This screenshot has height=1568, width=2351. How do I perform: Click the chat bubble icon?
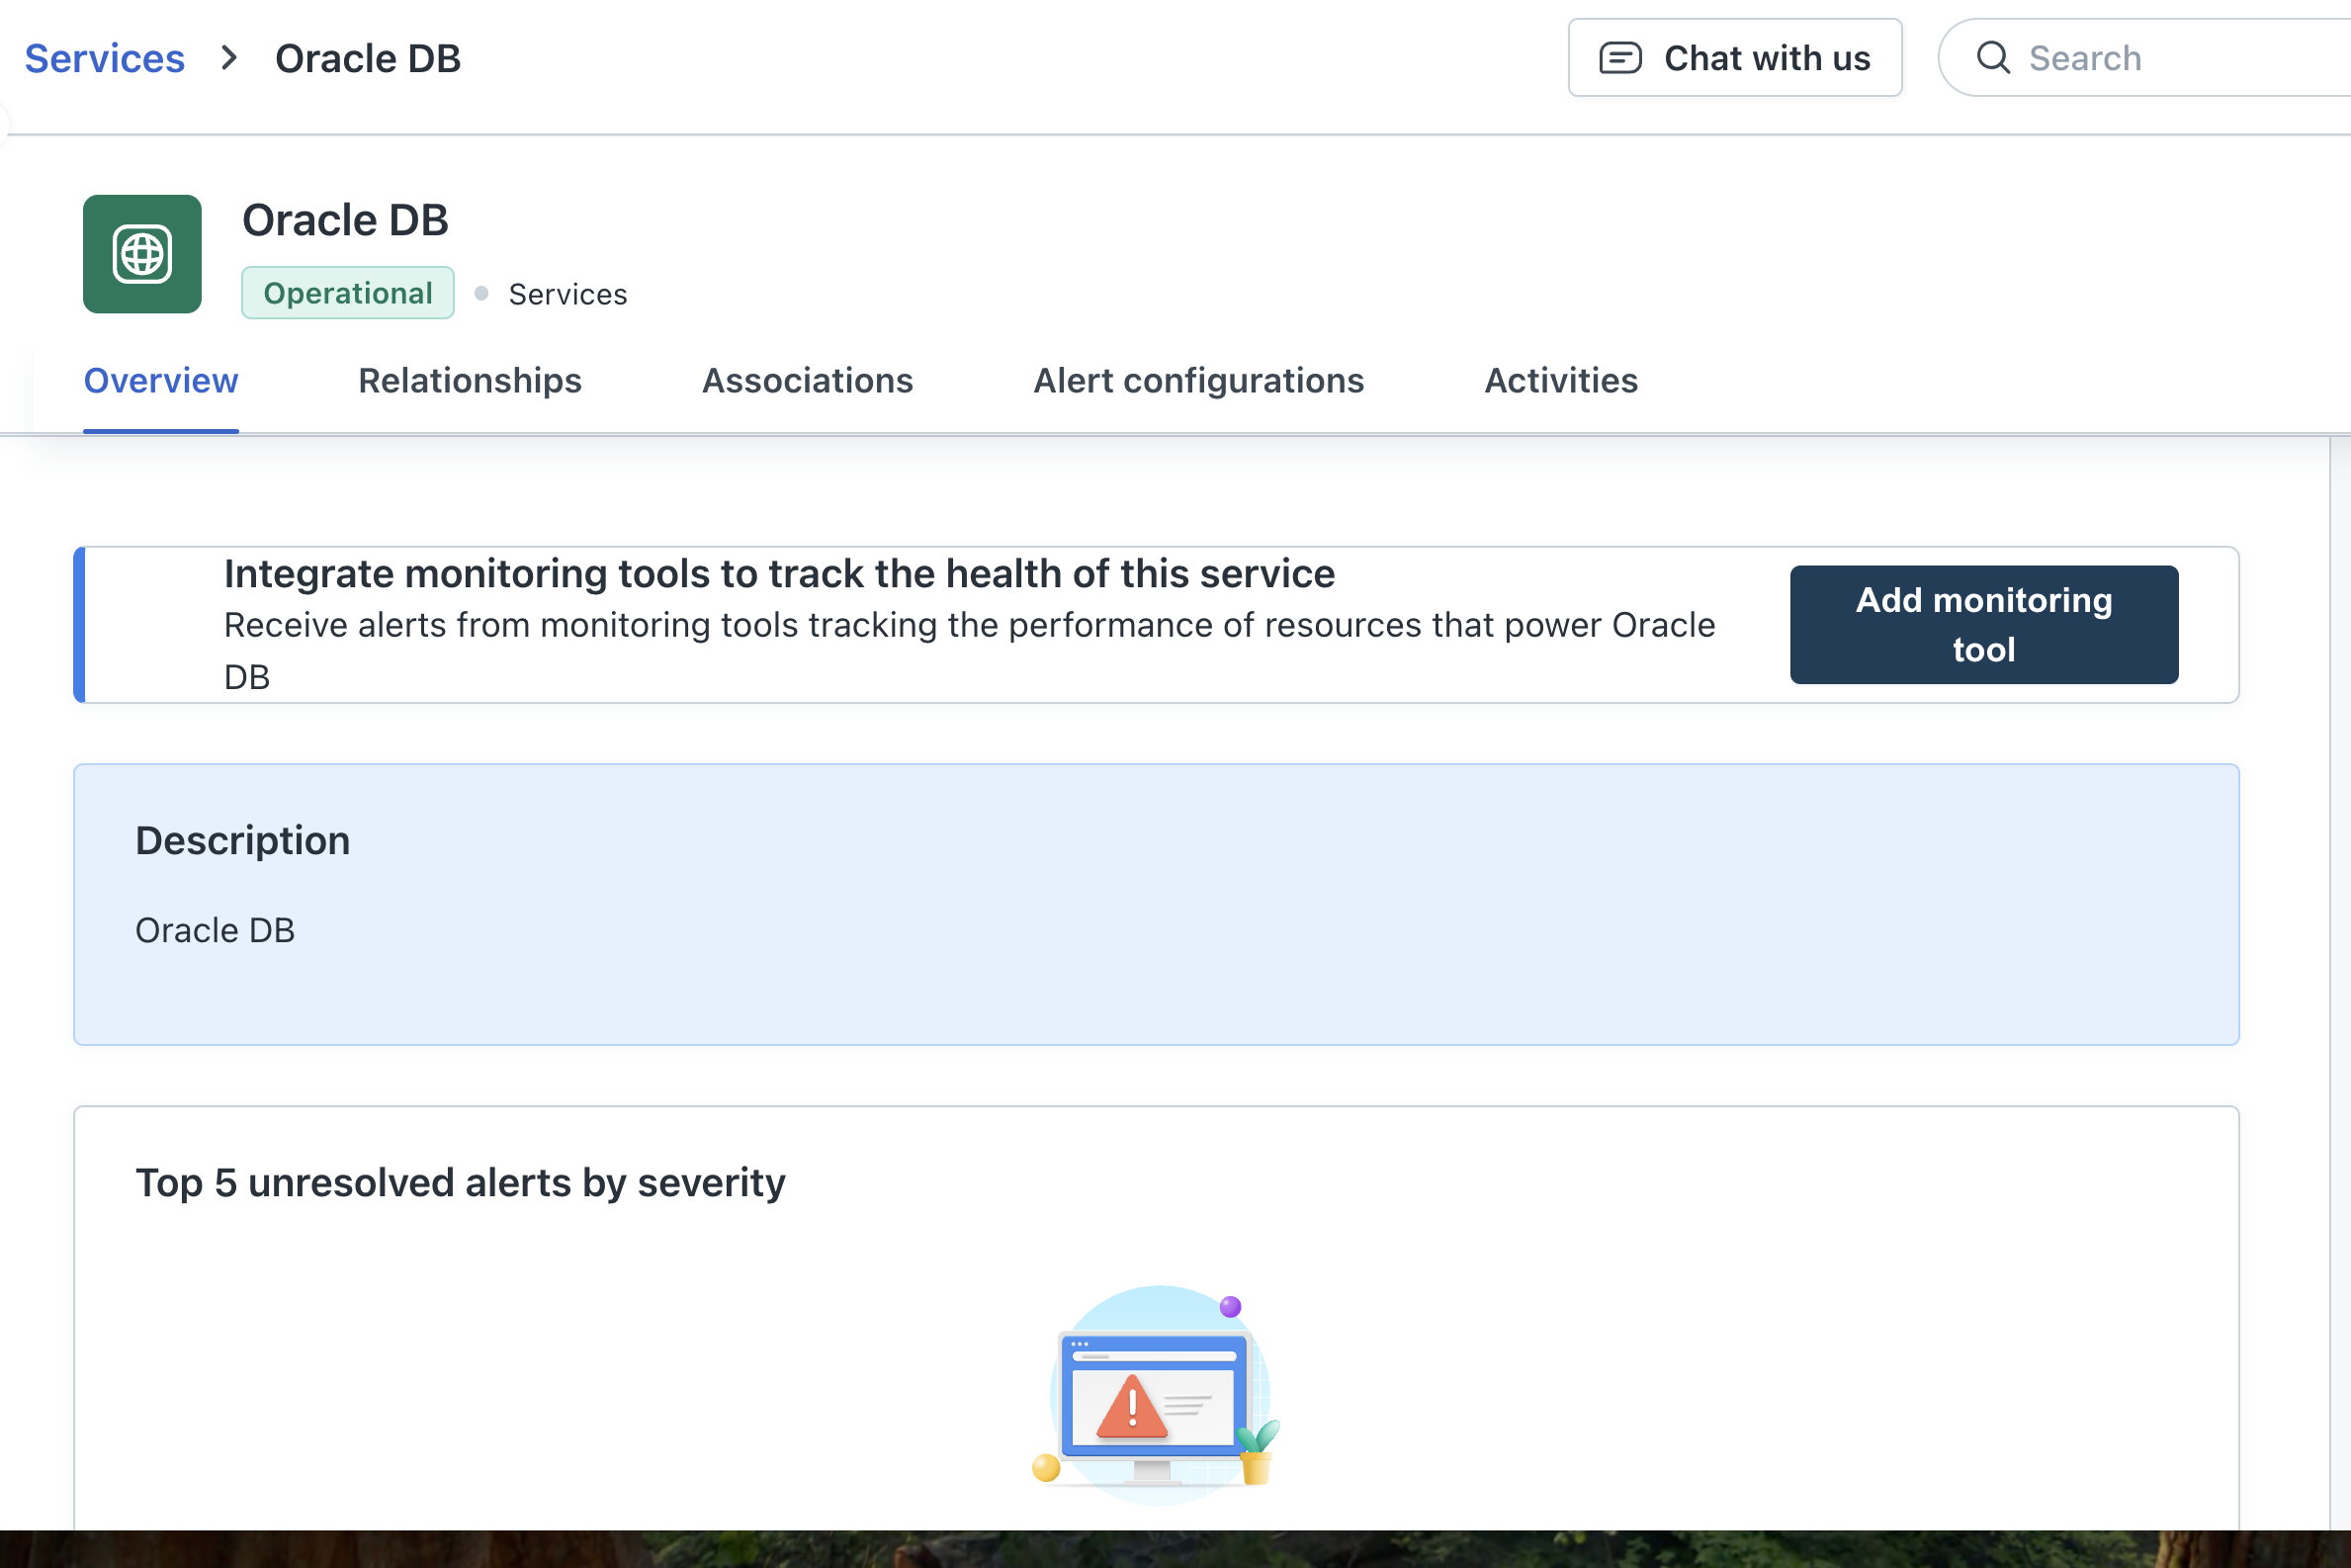(x=1620, y=58)
